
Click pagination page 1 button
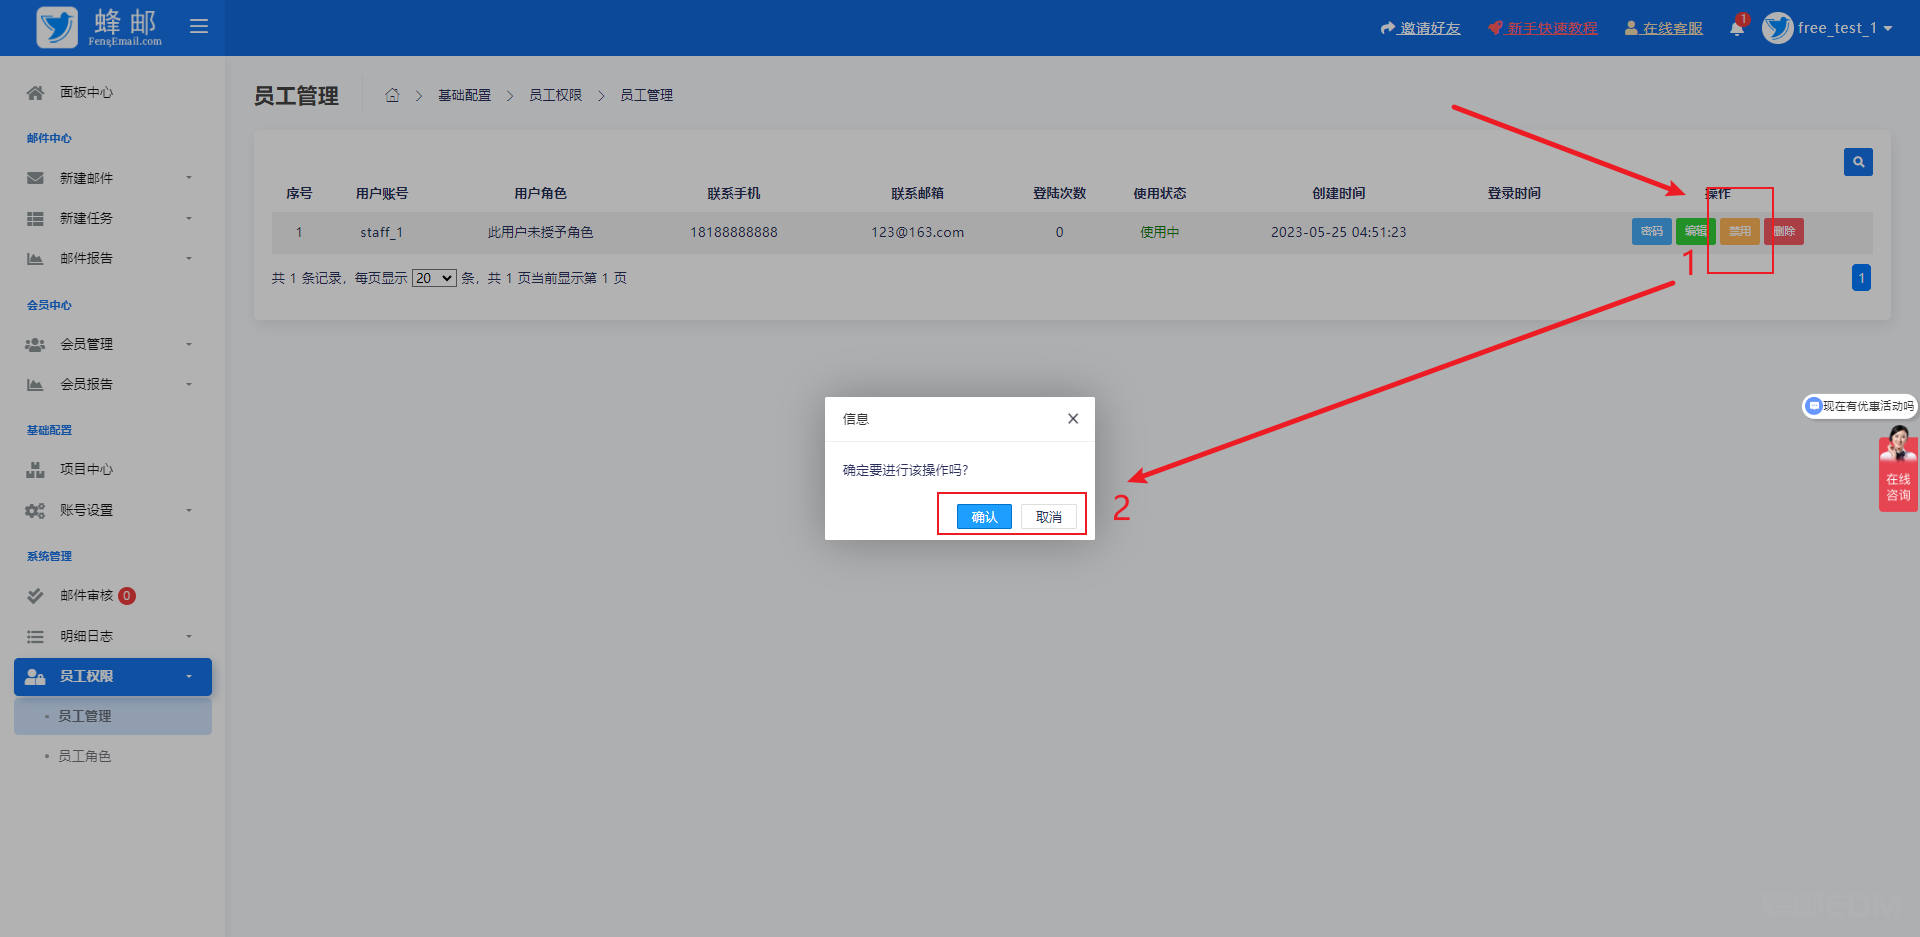1861,278
